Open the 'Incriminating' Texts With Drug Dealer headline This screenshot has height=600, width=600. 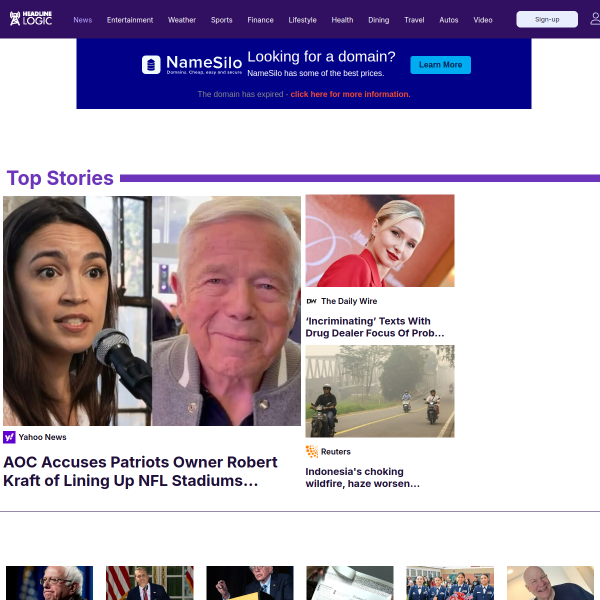(x=375, y=327)
